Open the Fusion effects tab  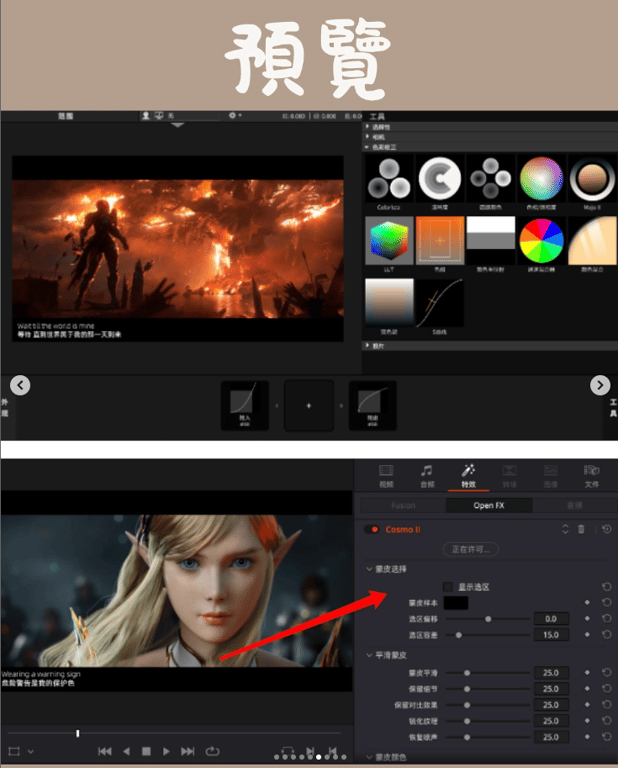[403, 505]
